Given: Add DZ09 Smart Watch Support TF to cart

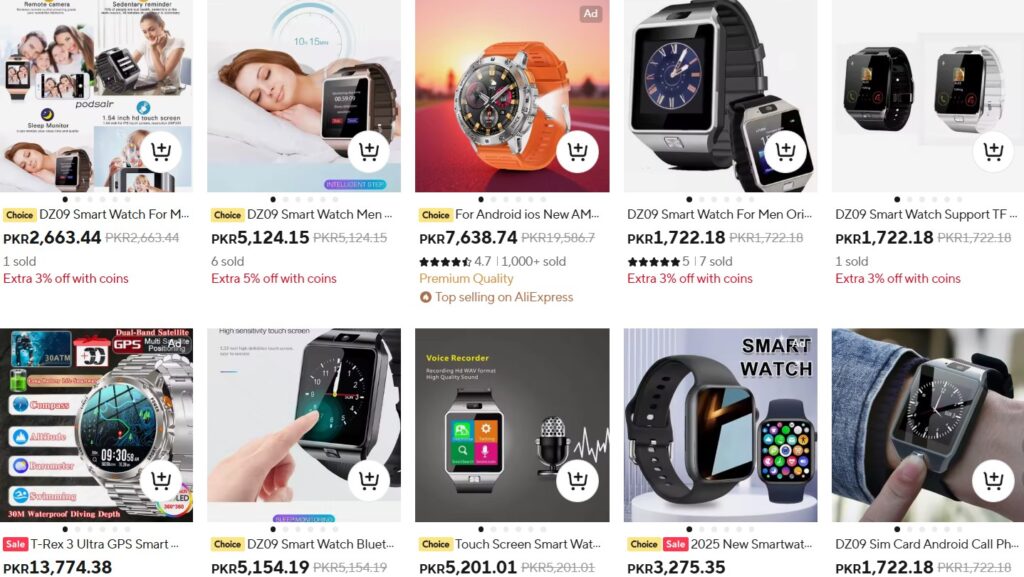Looking at the screenshot, I should point(993,151).
